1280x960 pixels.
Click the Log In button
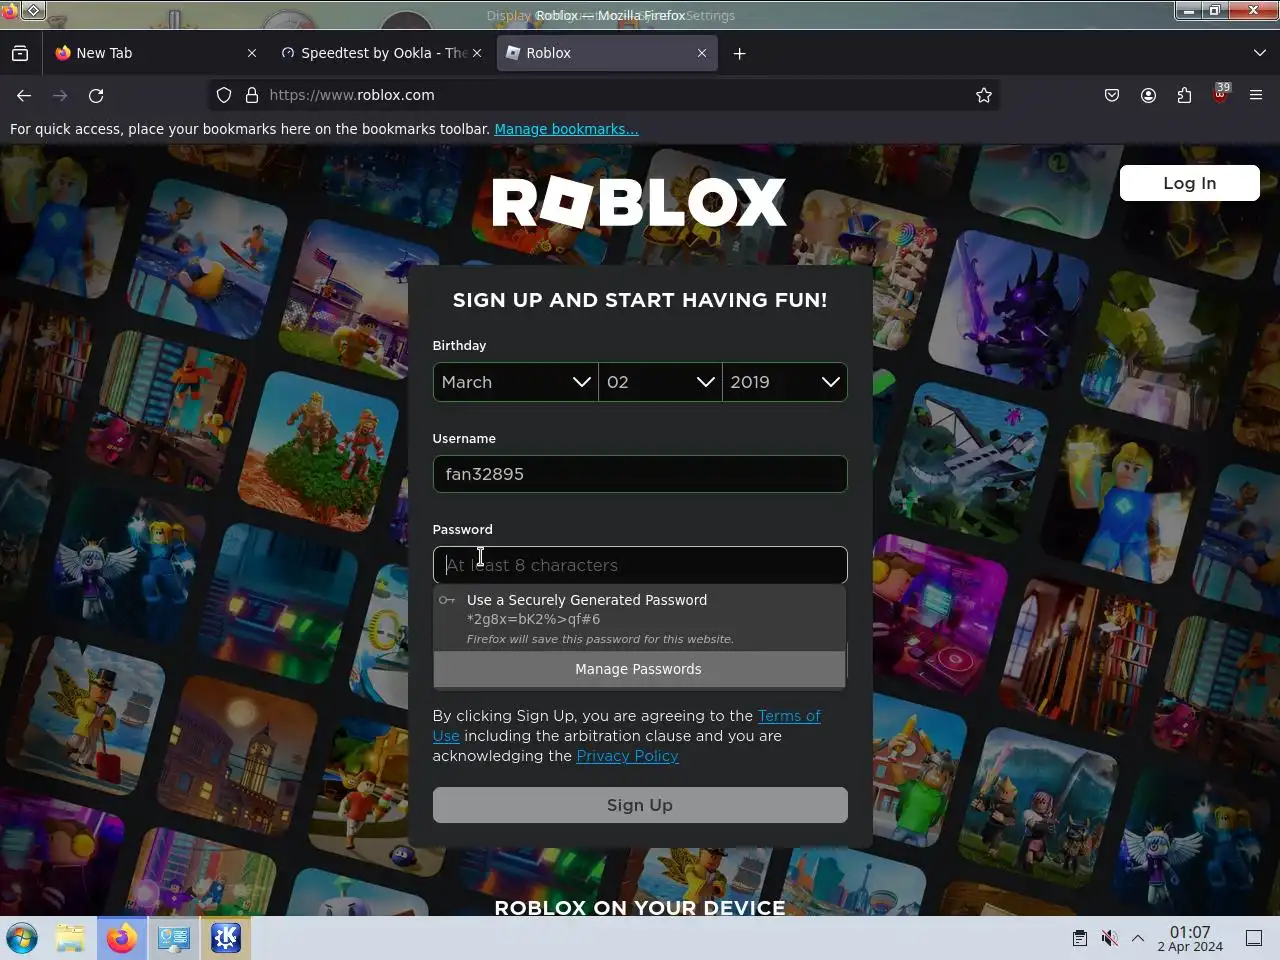[1190, 183]
